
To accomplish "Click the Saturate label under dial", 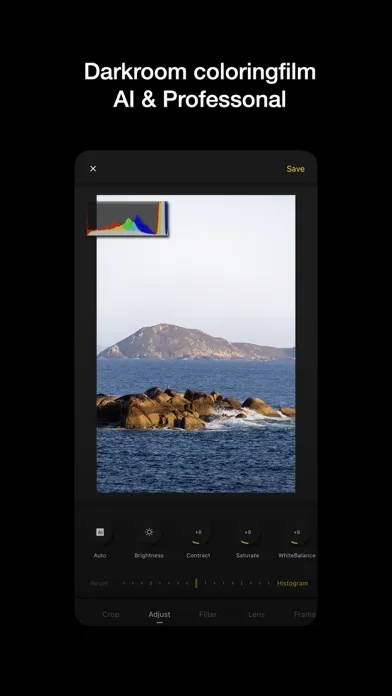I will click(247, 555).
